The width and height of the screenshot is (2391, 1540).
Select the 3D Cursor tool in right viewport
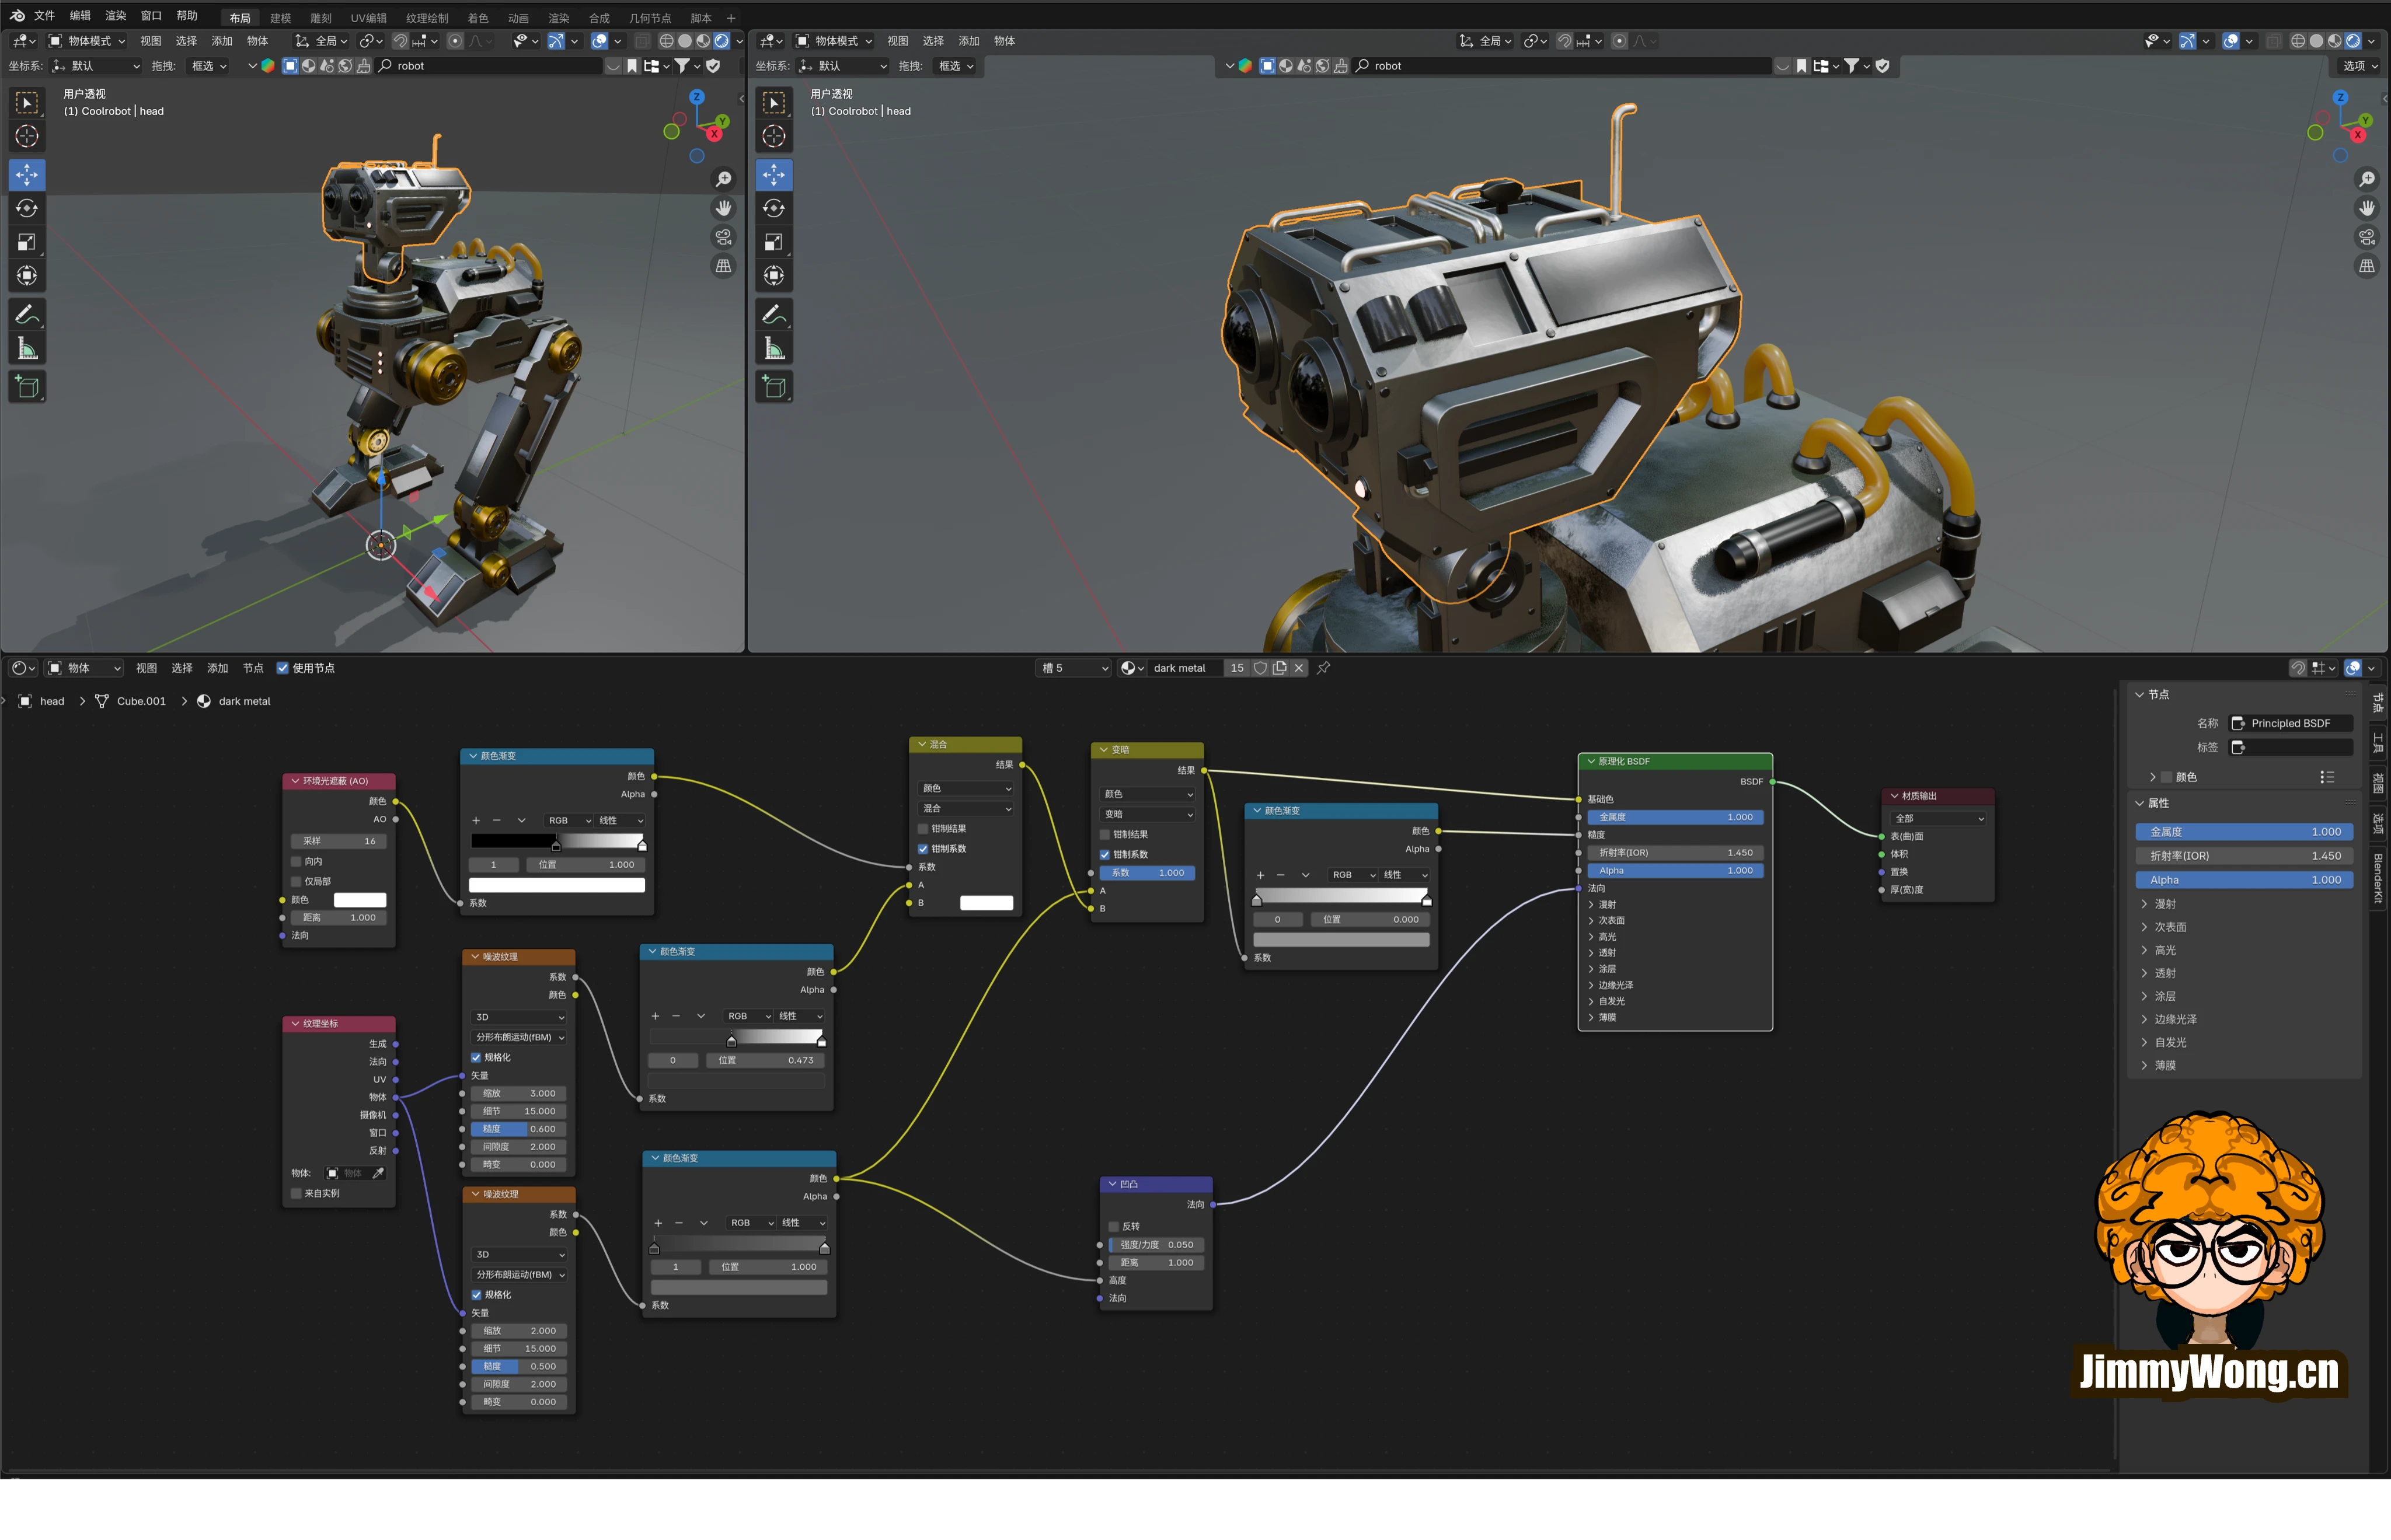click(774, 136)
